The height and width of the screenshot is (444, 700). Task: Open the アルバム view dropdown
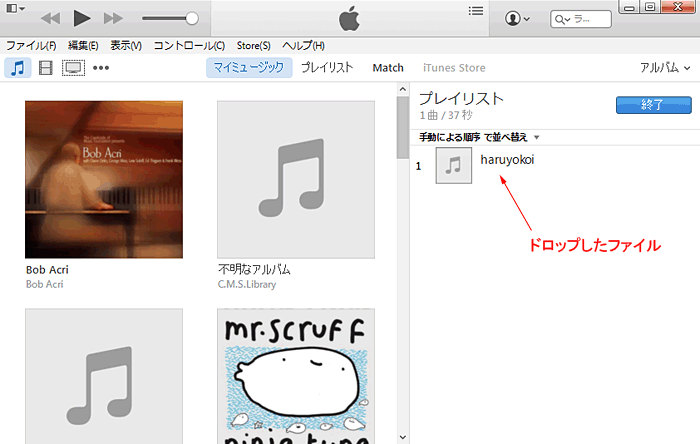(665, 68)
